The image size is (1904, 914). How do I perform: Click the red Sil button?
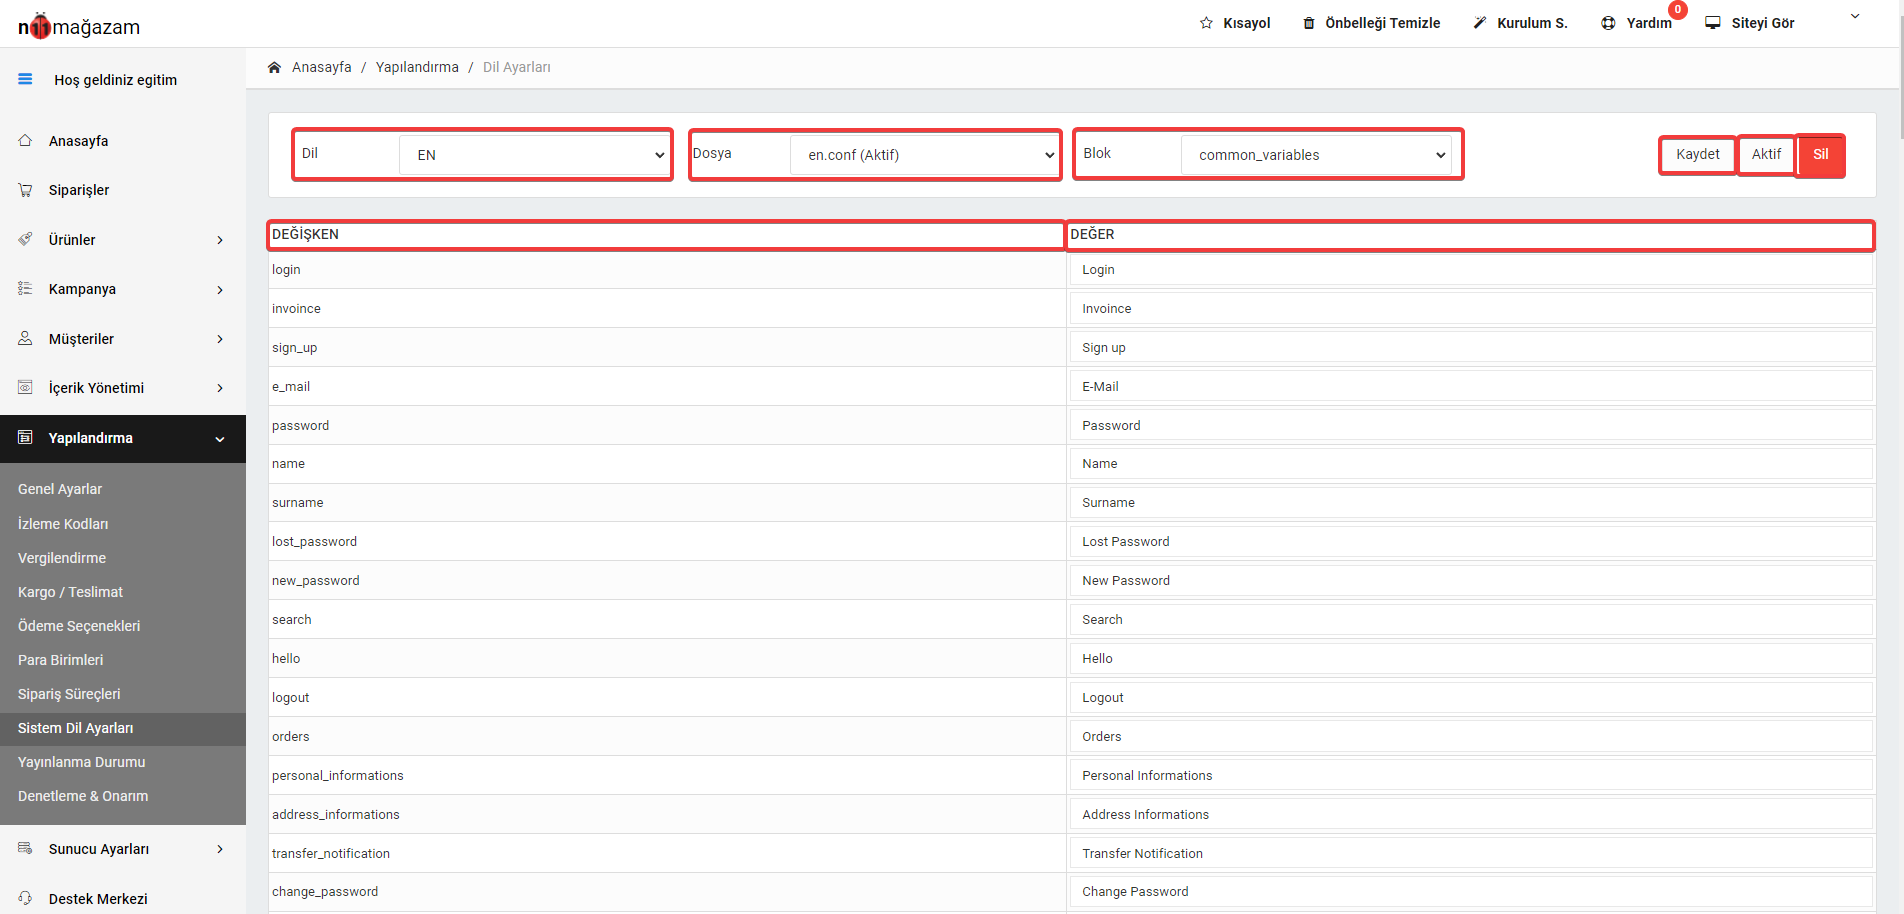(x=1821, y=154)
